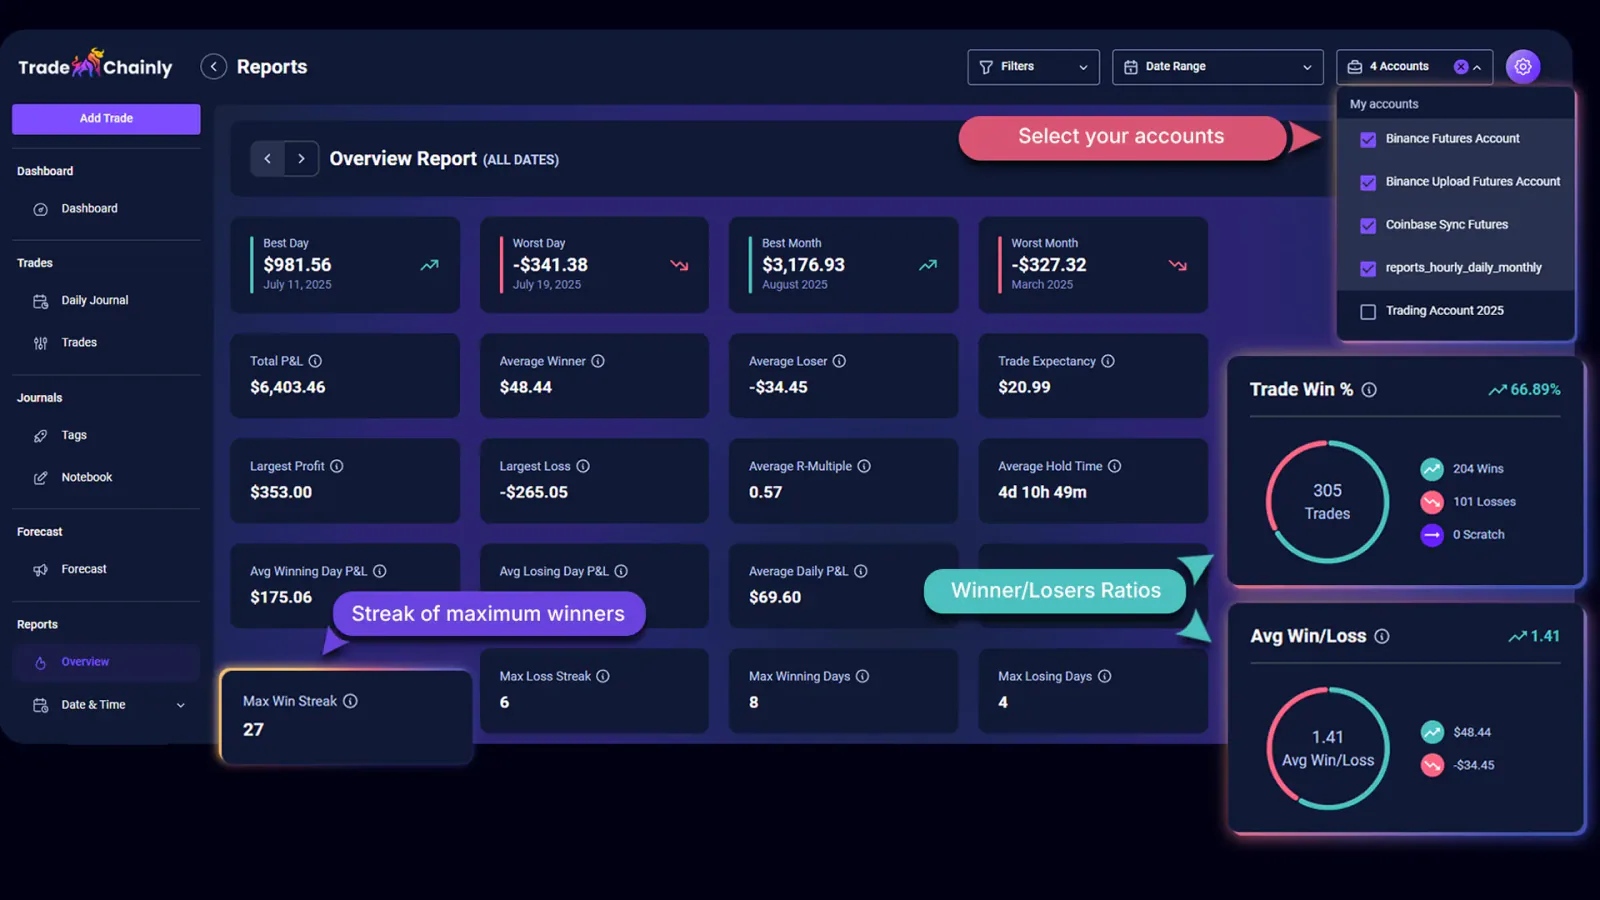This screenshot has width=1600, height=900.
Task: Open the Filters dropdown
Action: (1033, 66)
